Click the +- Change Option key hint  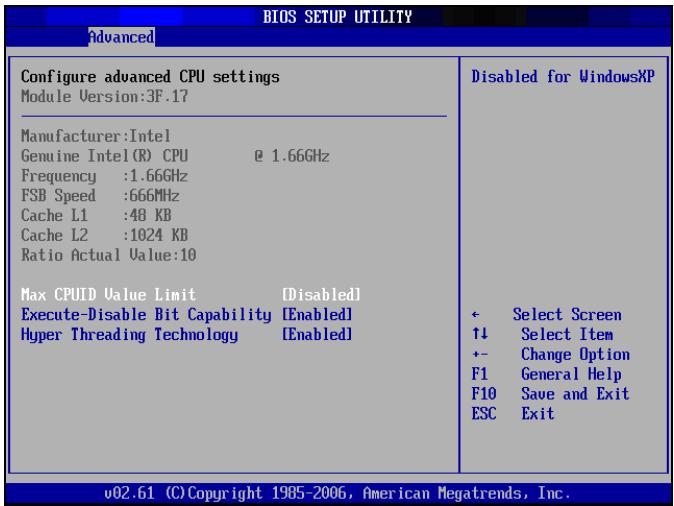pos(480,355)
